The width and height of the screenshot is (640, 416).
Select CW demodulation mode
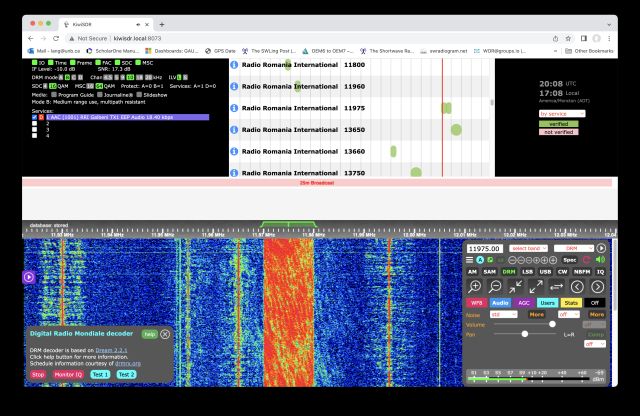coord(562,272)
